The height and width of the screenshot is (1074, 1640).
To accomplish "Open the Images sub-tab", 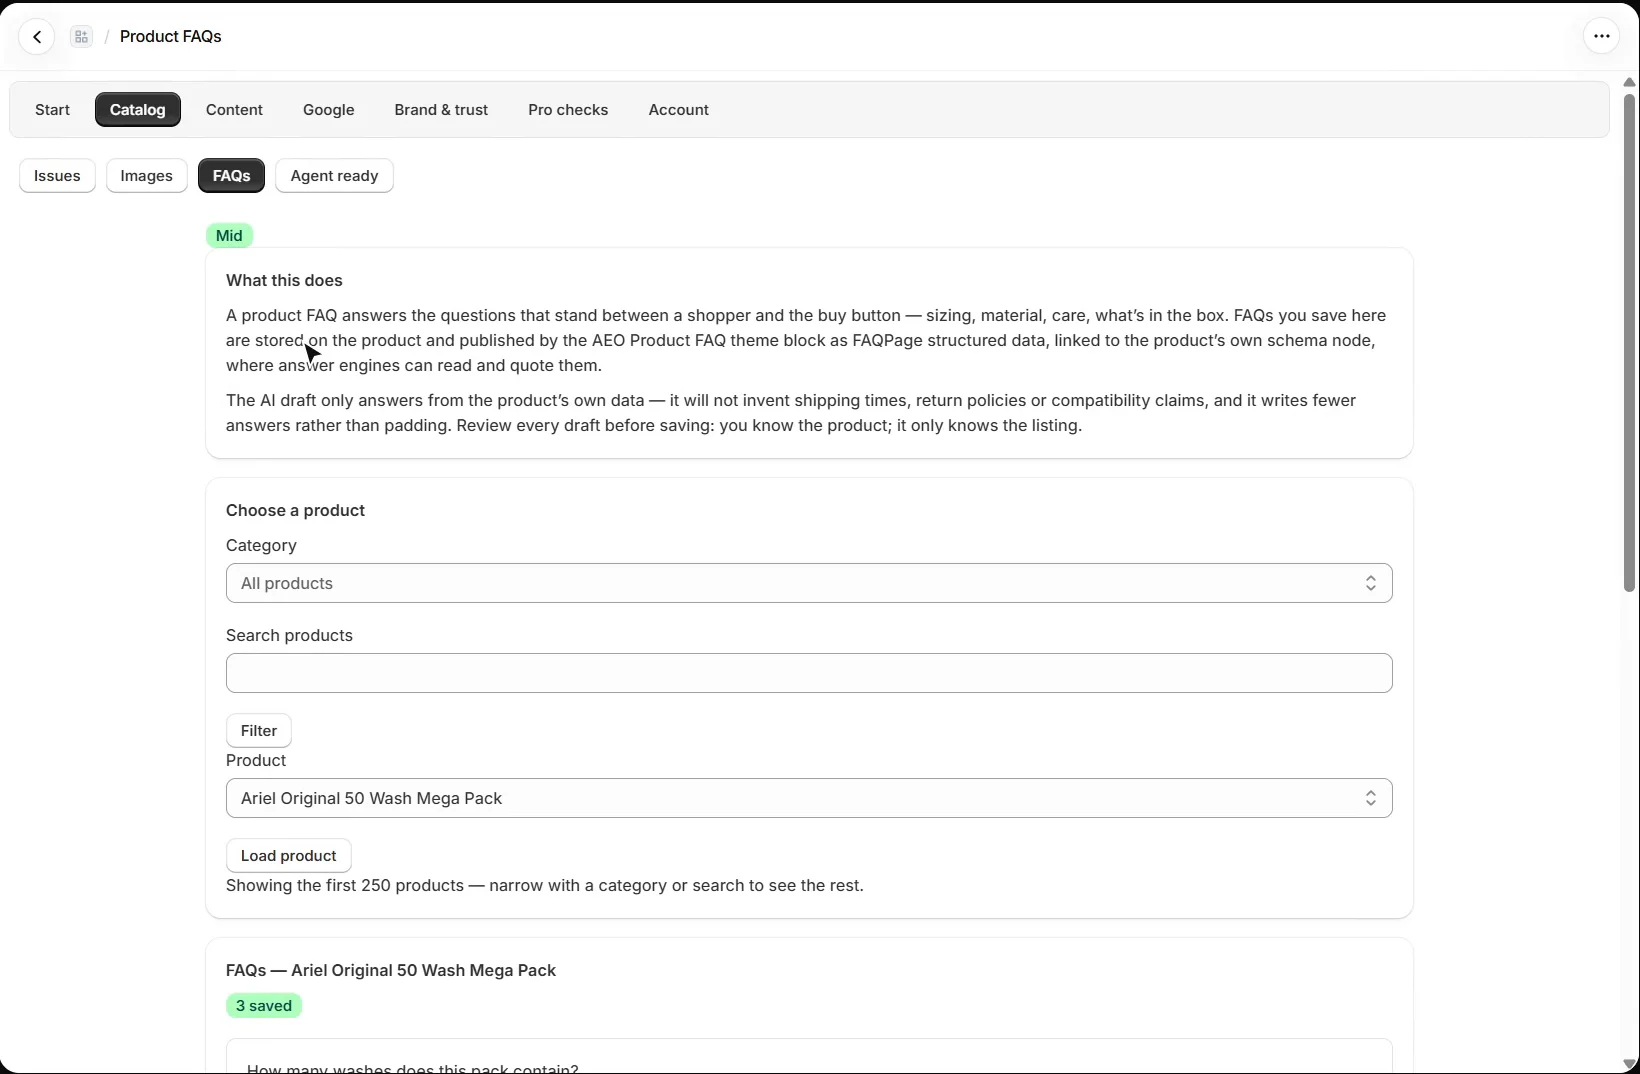I will point(147,176).
